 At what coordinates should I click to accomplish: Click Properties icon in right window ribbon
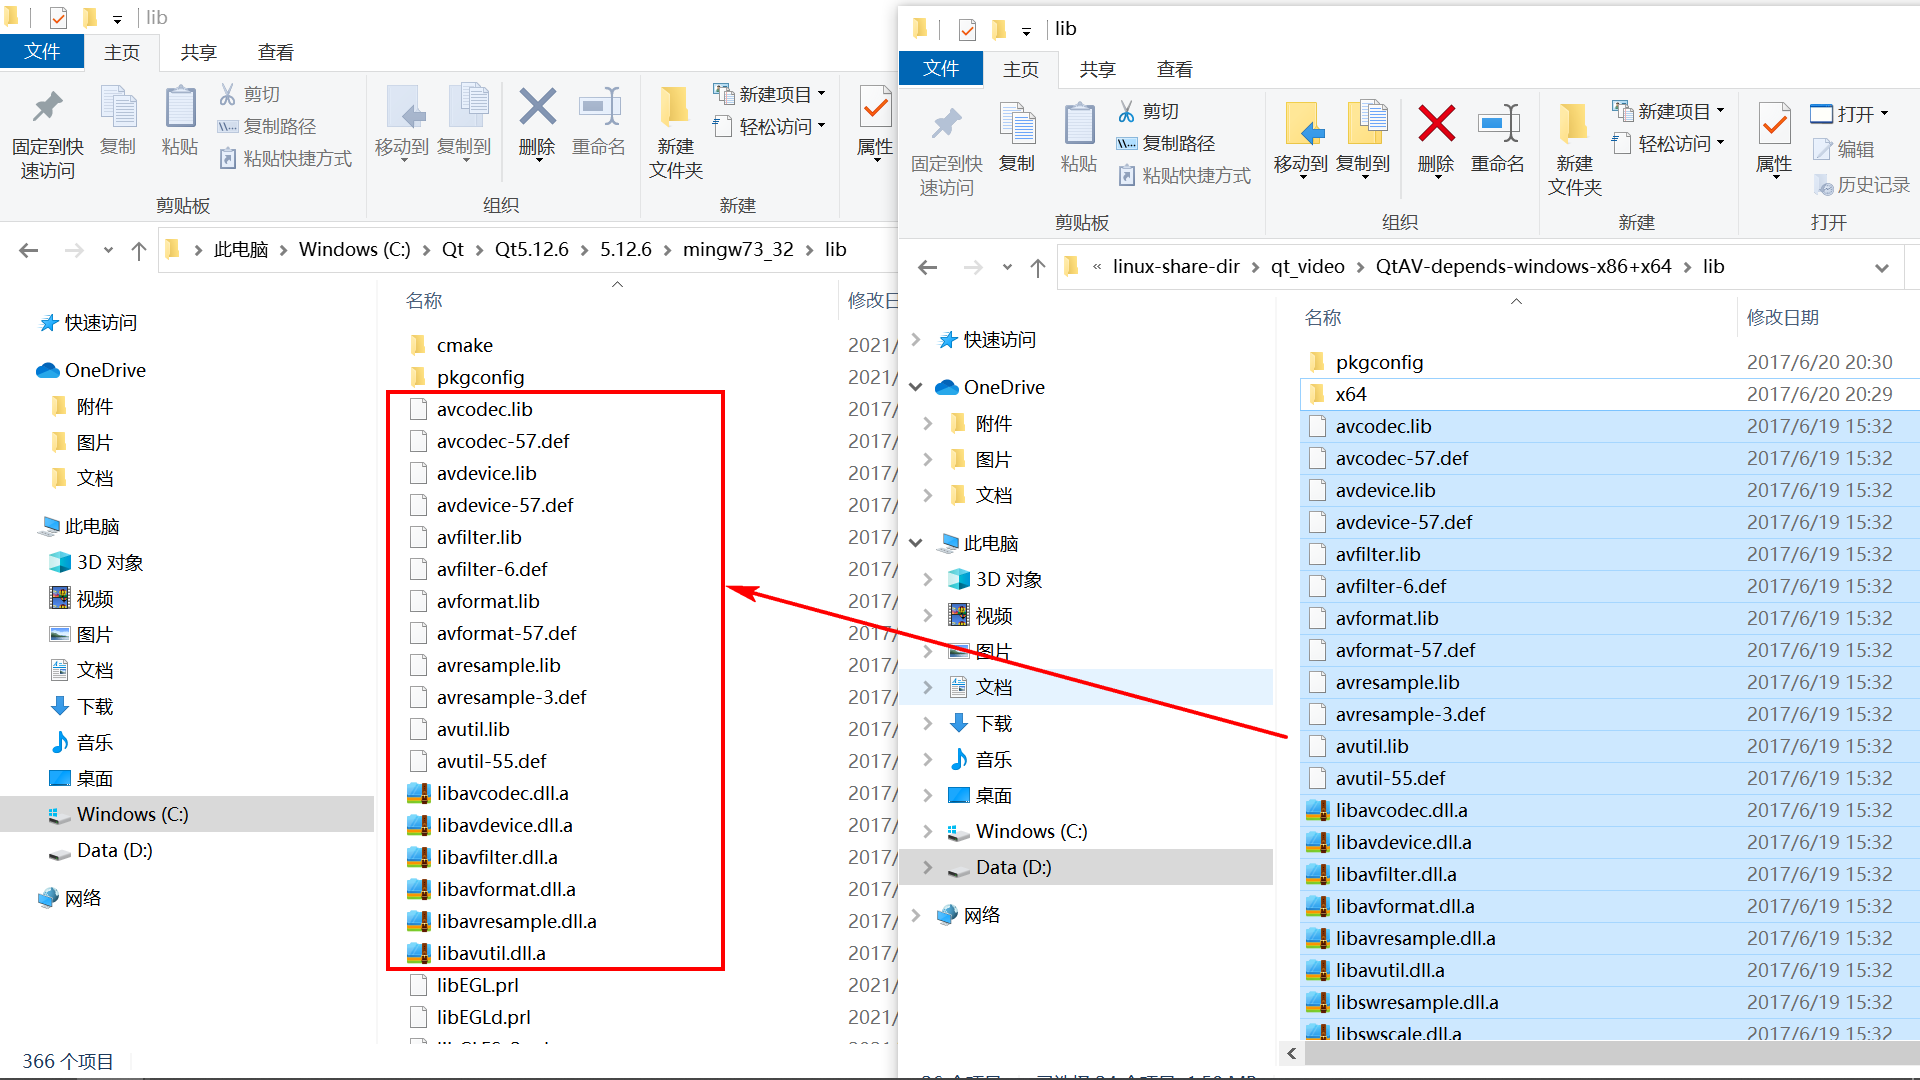[x=1774, y=126]
